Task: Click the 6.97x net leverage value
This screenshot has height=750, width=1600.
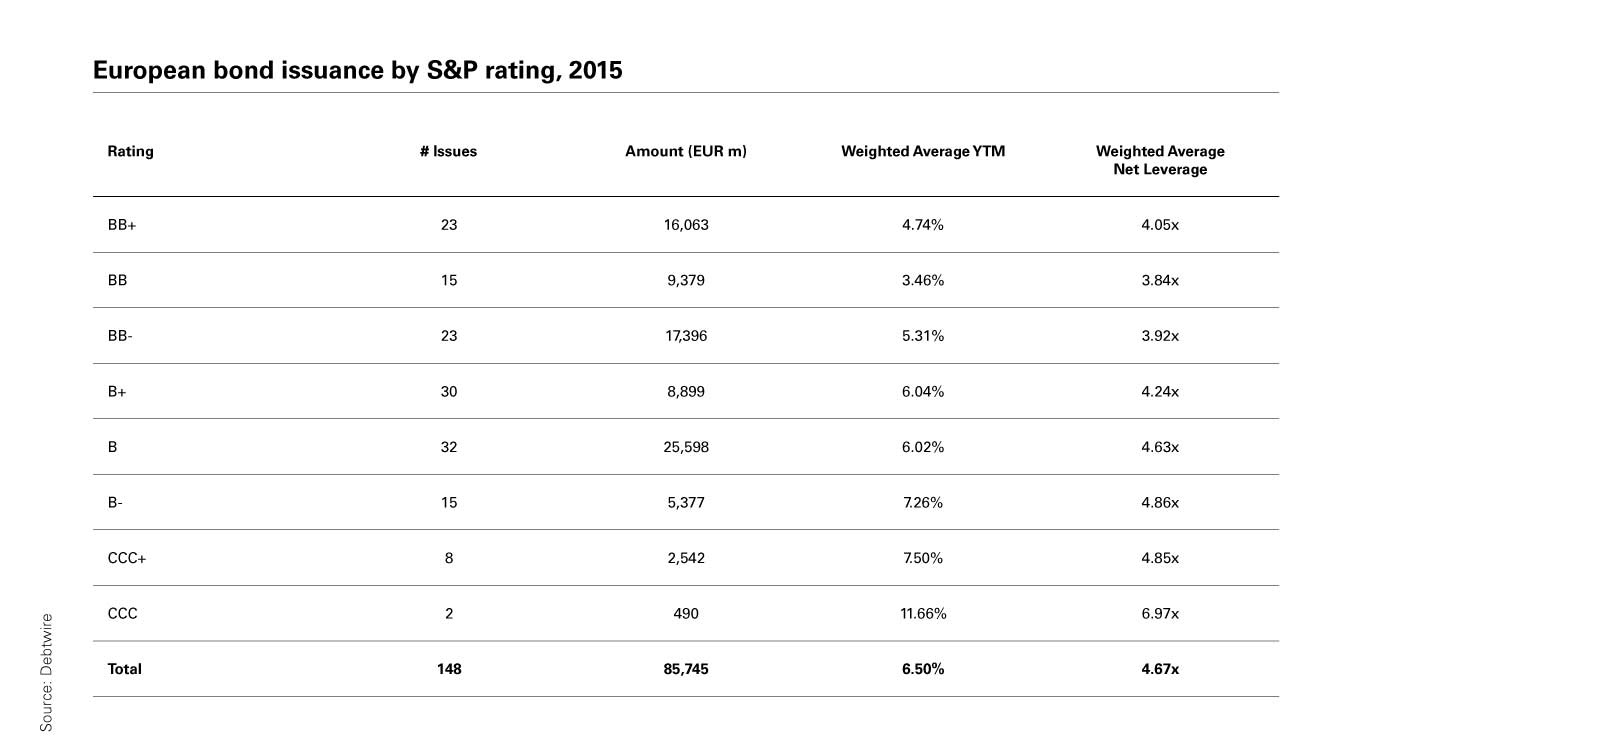Action: tap(1160, 613)
